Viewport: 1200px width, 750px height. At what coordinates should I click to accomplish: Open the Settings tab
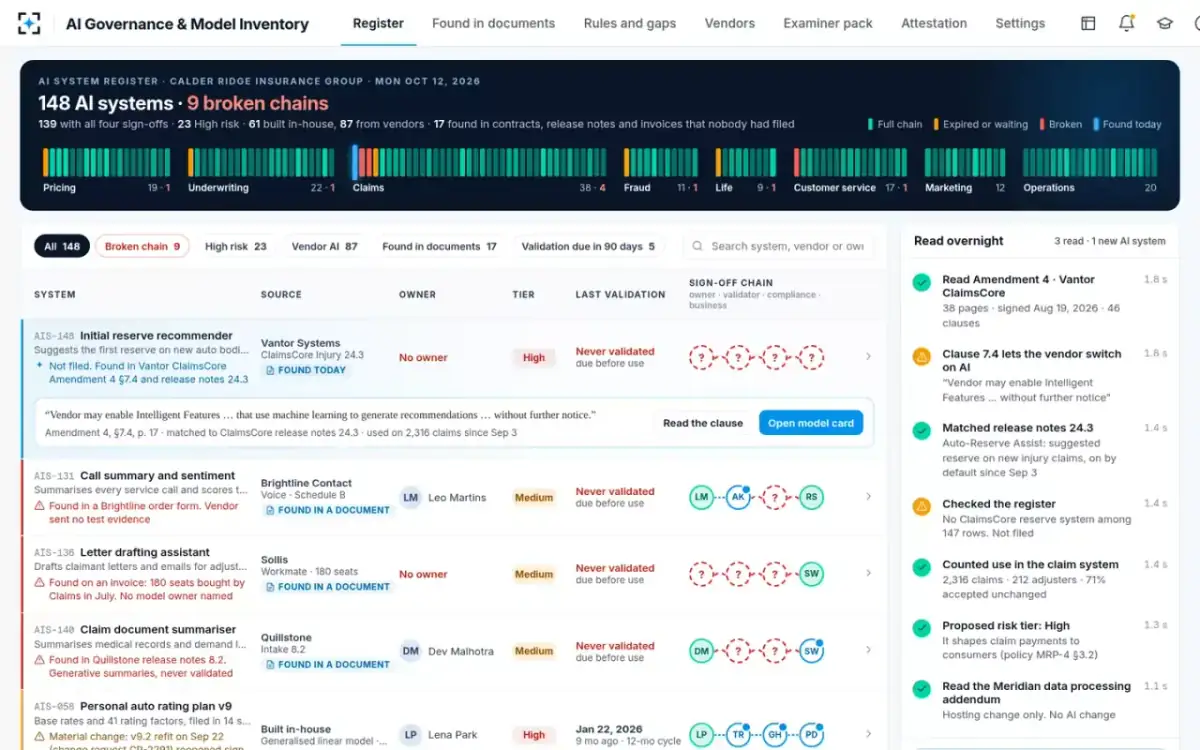pos(1020,23)
